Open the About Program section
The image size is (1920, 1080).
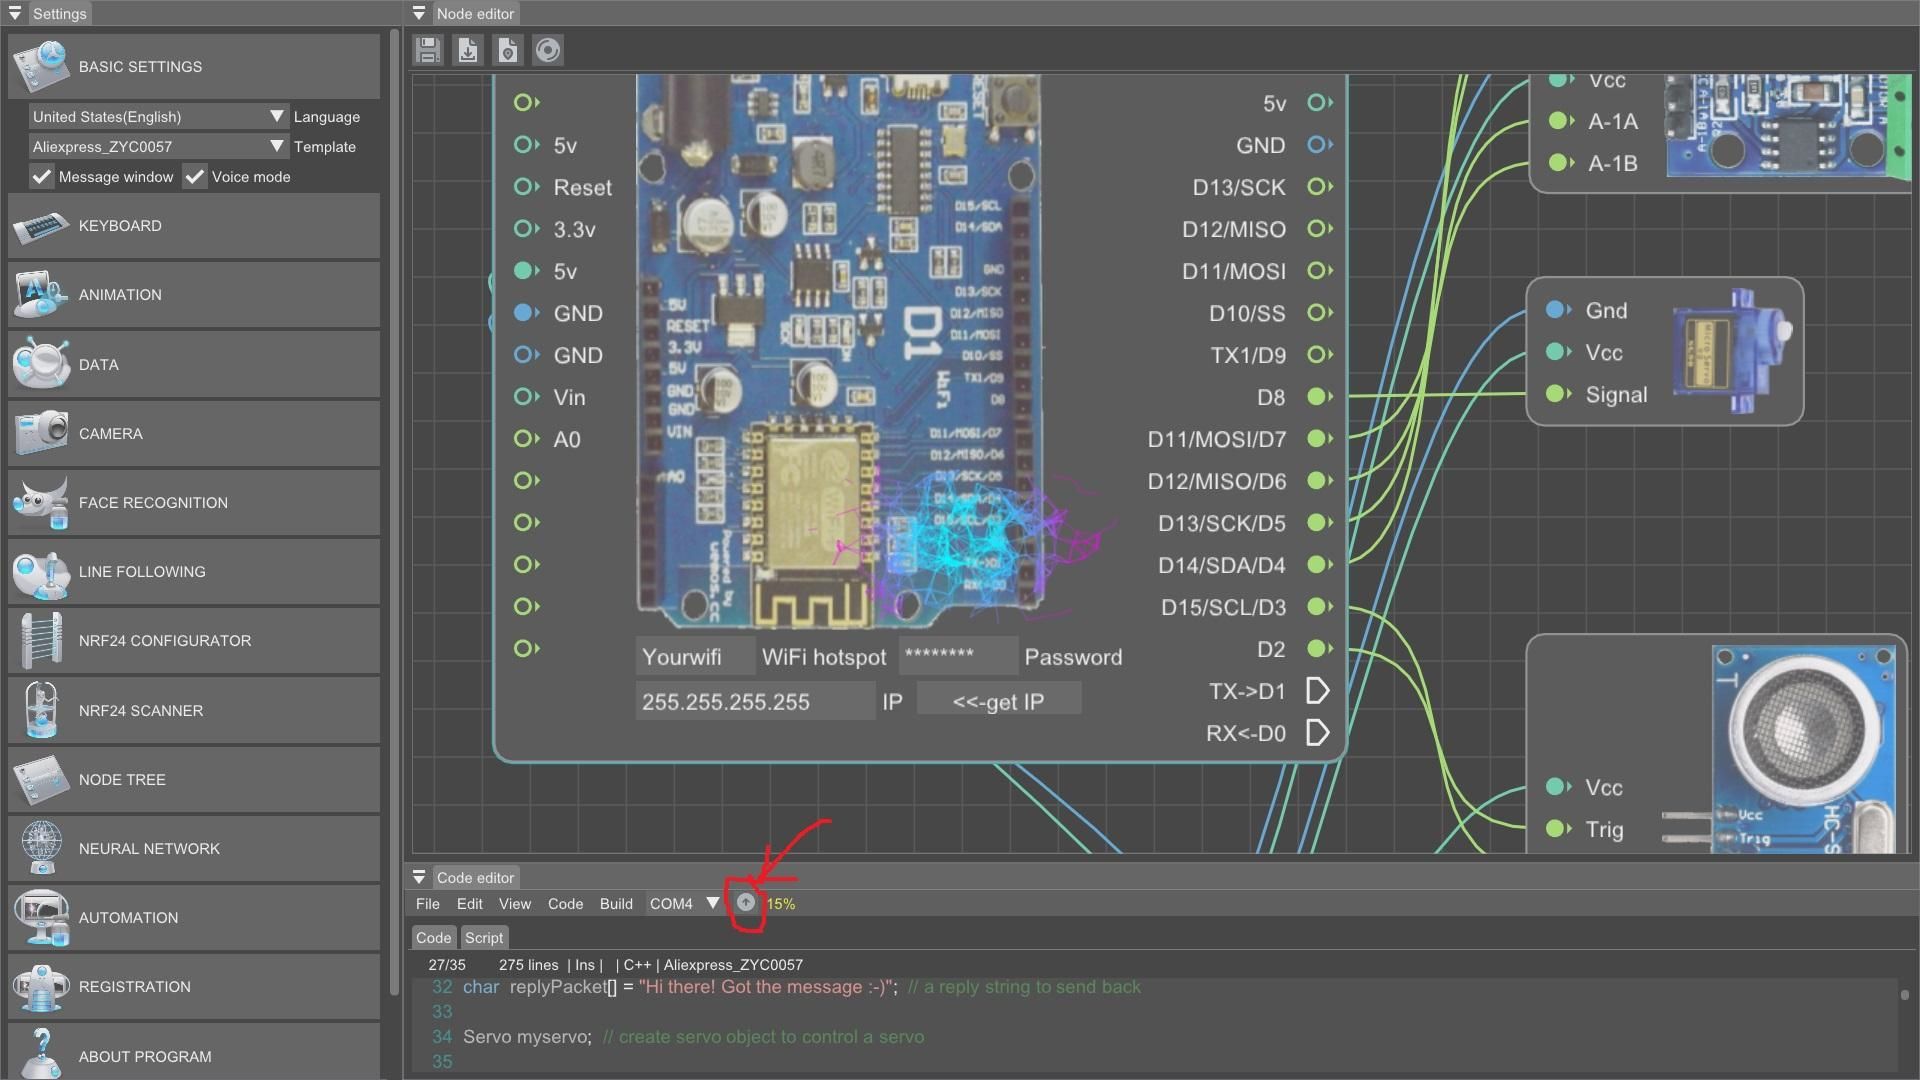144,1056
